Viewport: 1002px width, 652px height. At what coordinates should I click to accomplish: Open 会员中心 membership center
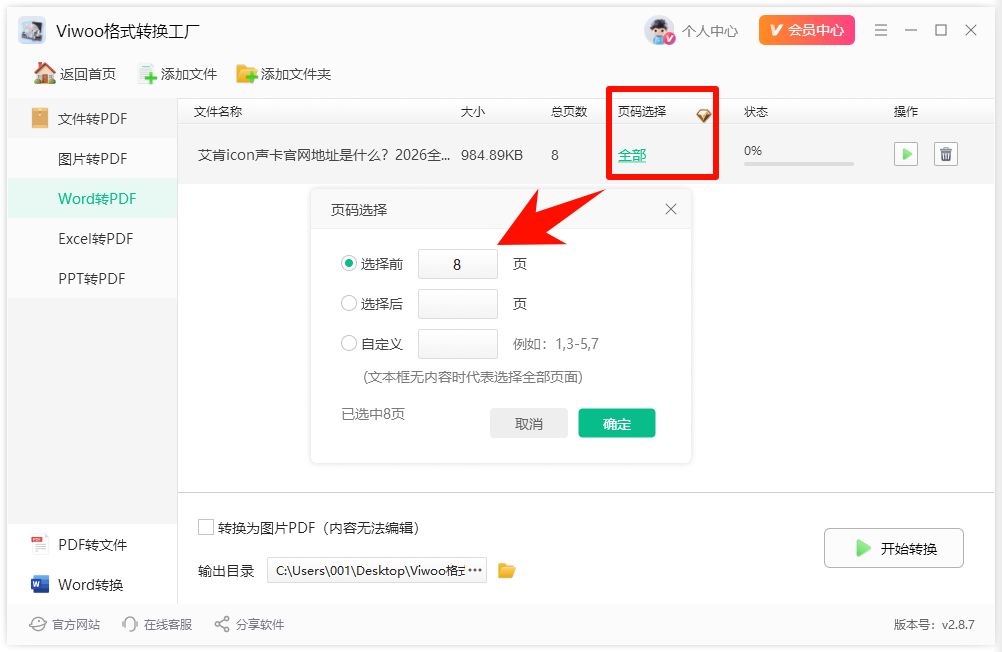(806, 30)
